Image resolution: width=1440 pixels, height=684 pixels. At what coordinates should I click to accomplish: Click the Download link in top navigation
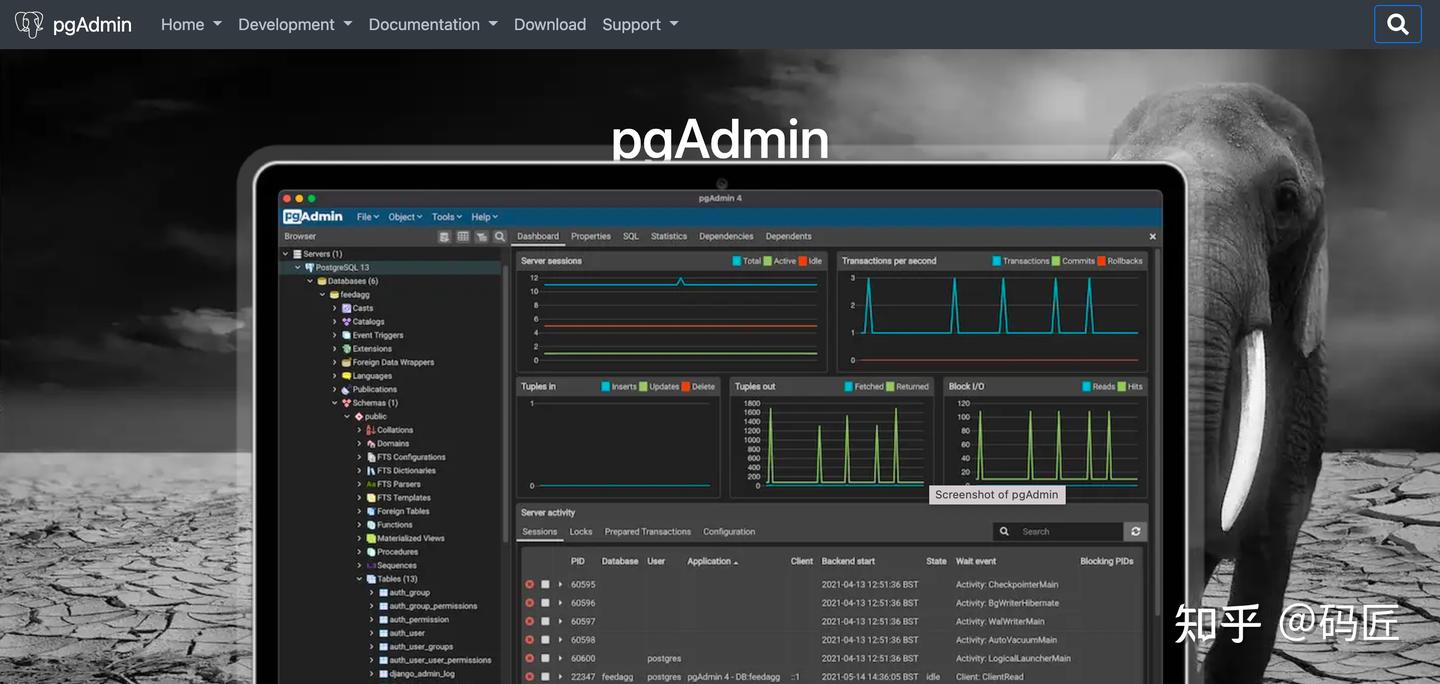tap(549, 24)
